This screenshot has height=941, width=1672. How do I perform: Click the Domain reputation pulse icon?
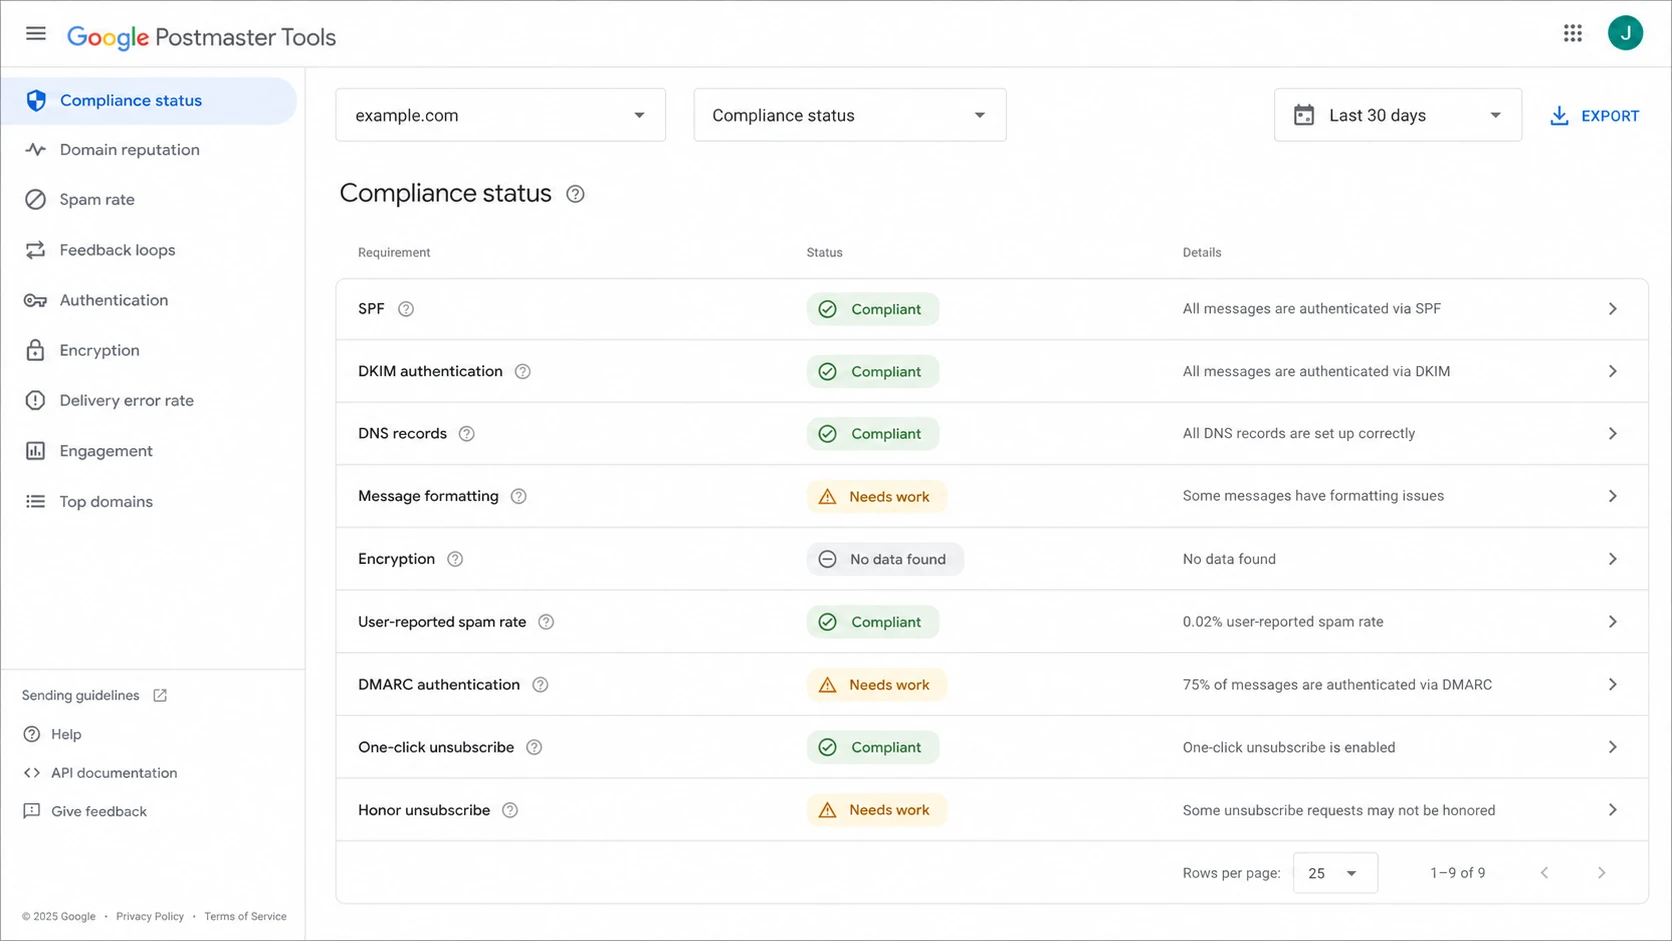point(36,150)
